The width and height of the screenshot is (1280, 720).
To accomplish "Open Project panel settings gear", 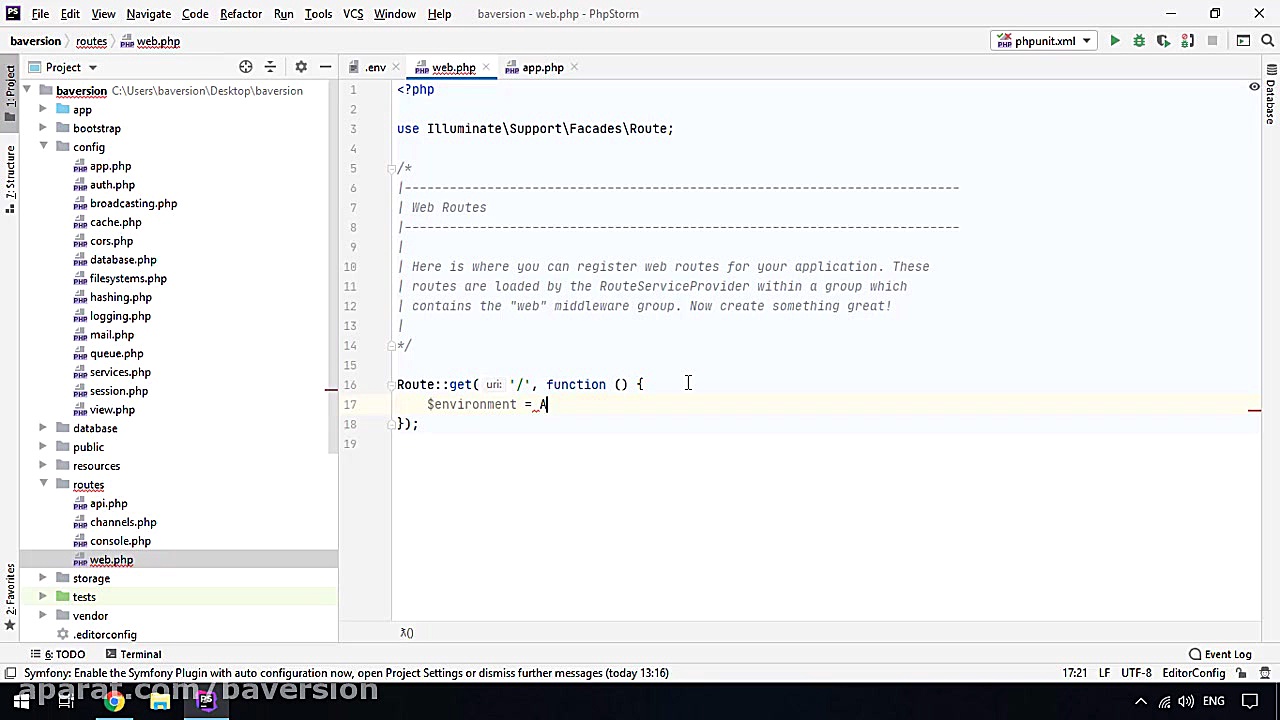I will pyautogui.click(x=301, y=67).
